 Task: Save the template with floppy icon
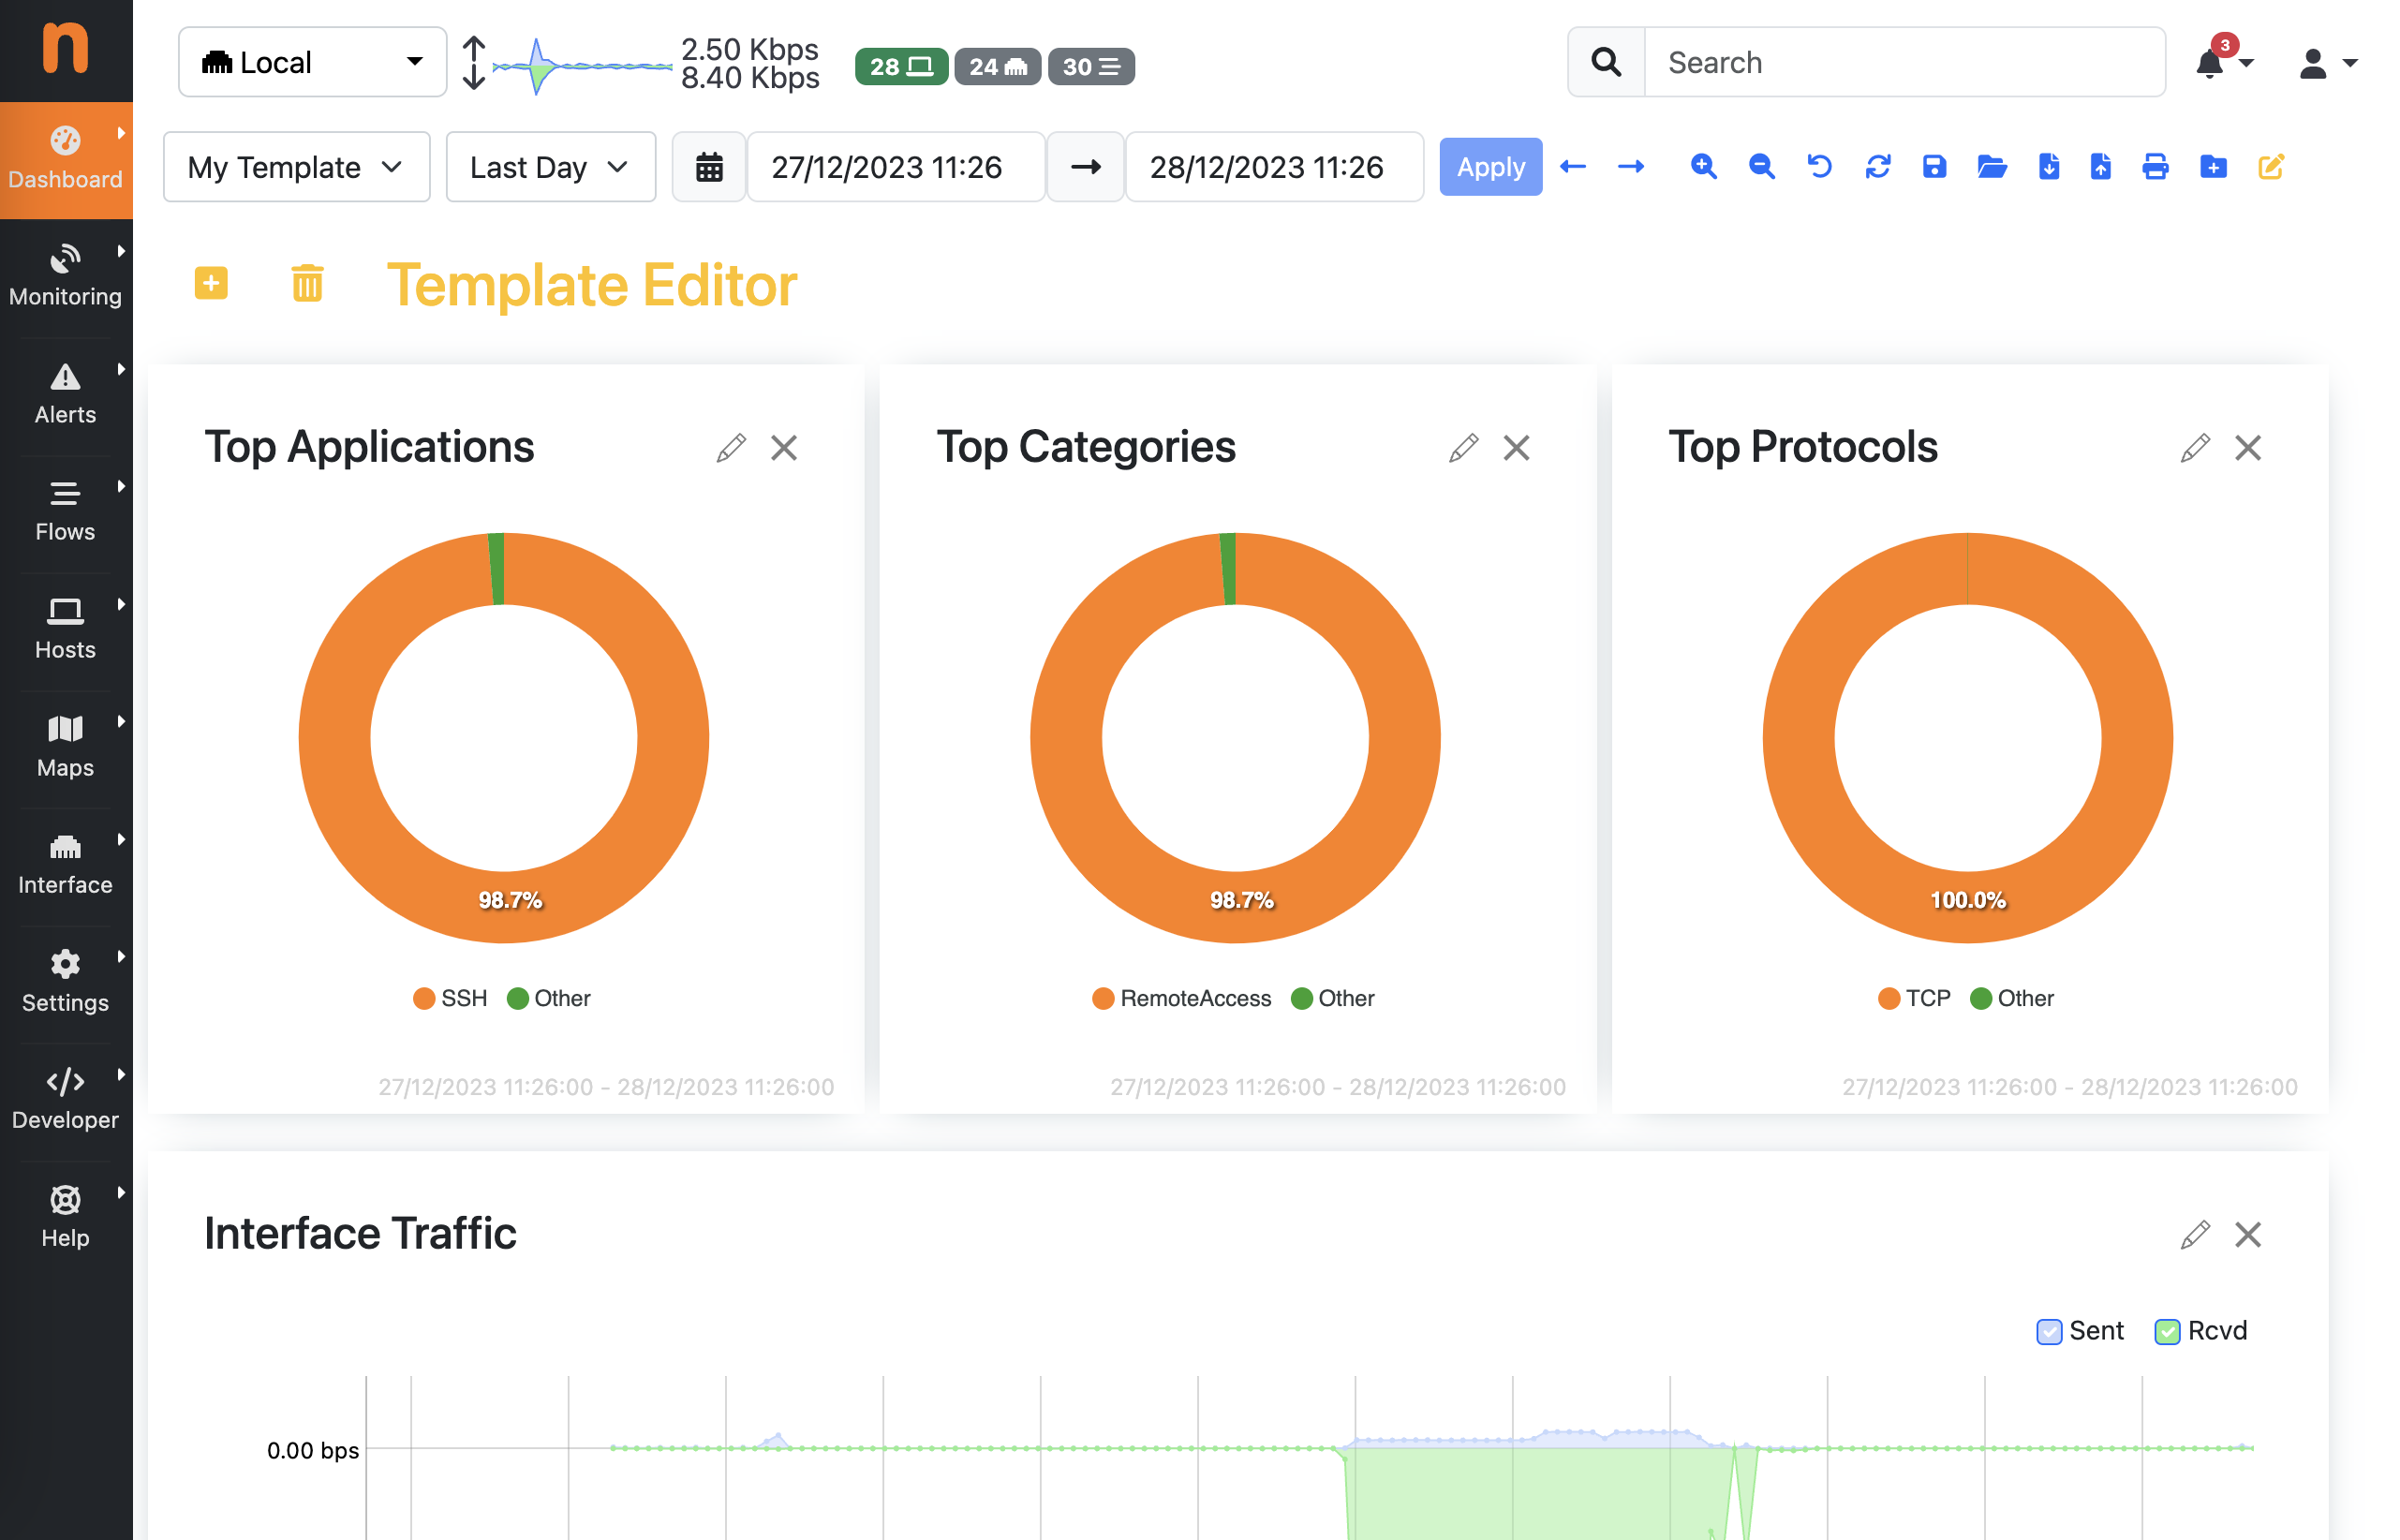tap(1934, 167)
